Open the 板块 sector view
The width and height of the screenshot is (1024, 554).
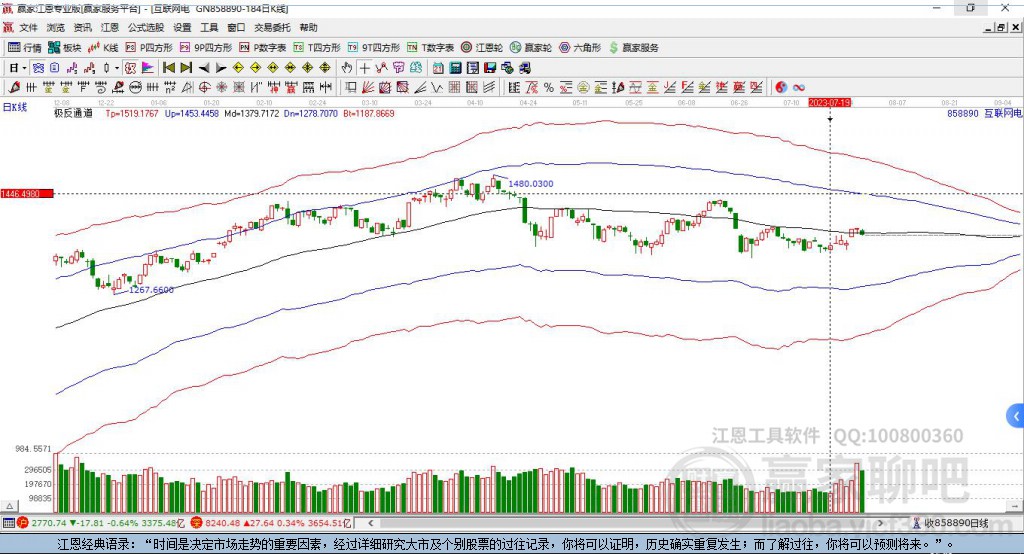(x=65, y=48)
